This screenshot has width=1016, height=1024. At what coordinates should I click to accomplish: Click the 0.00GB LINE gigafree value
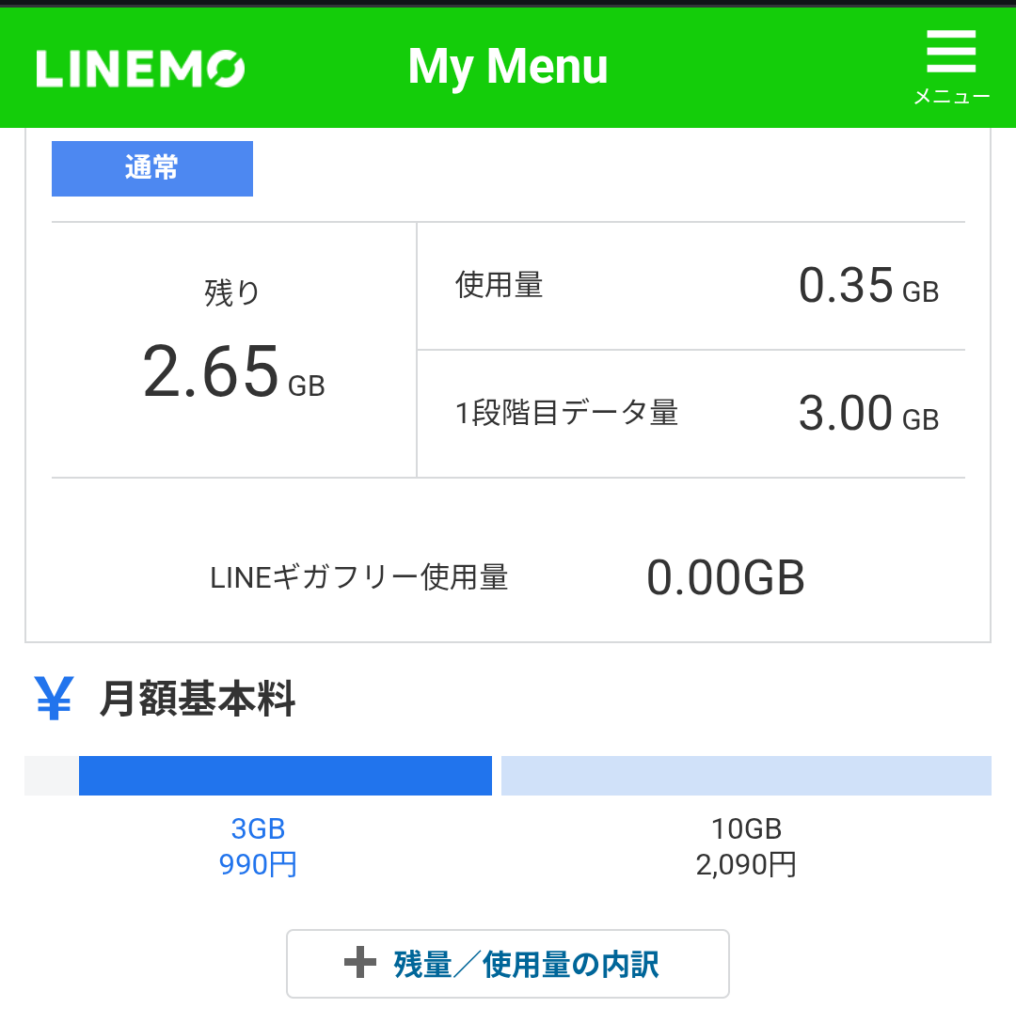(725, 578)
